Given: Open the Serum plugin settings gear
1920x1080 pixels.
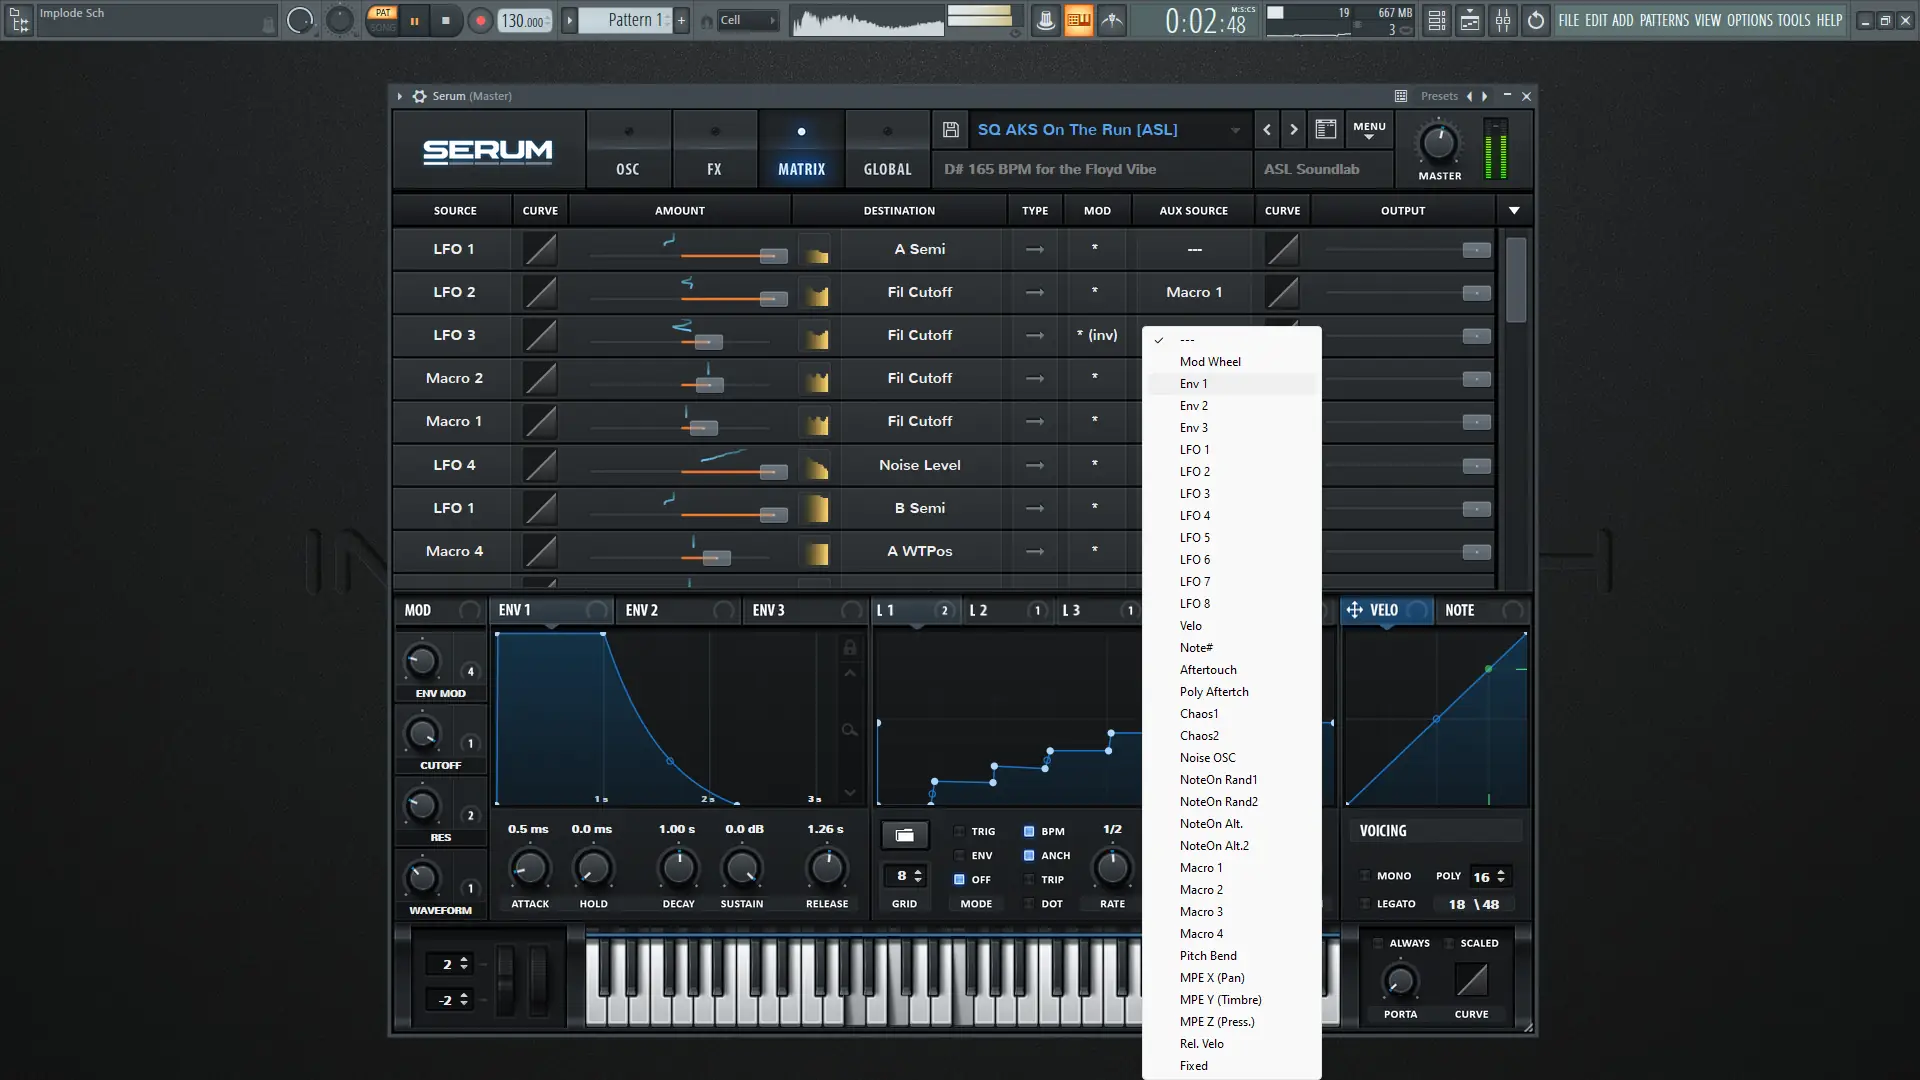Looking at the screenshot, I should [x=419, y=96].
